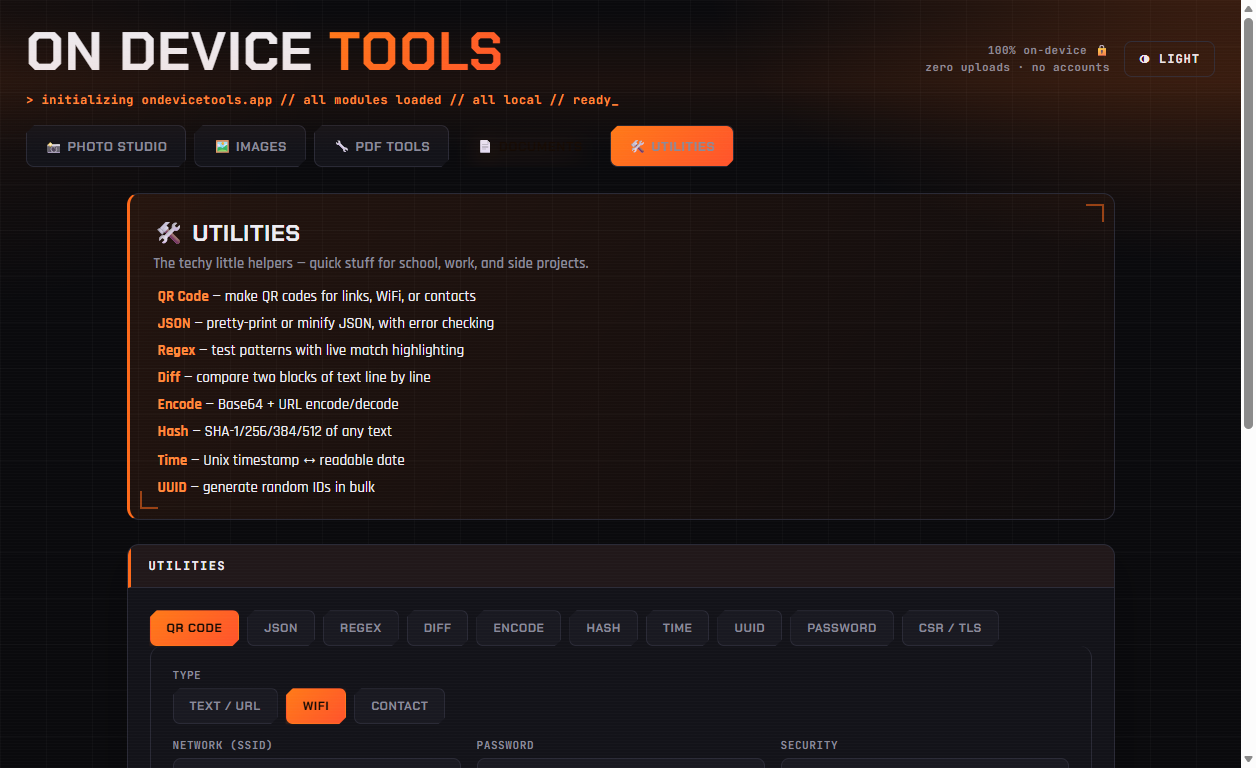Open the Diff utility tab
The width and height of the screenshot is (1256, 768).
438,628
